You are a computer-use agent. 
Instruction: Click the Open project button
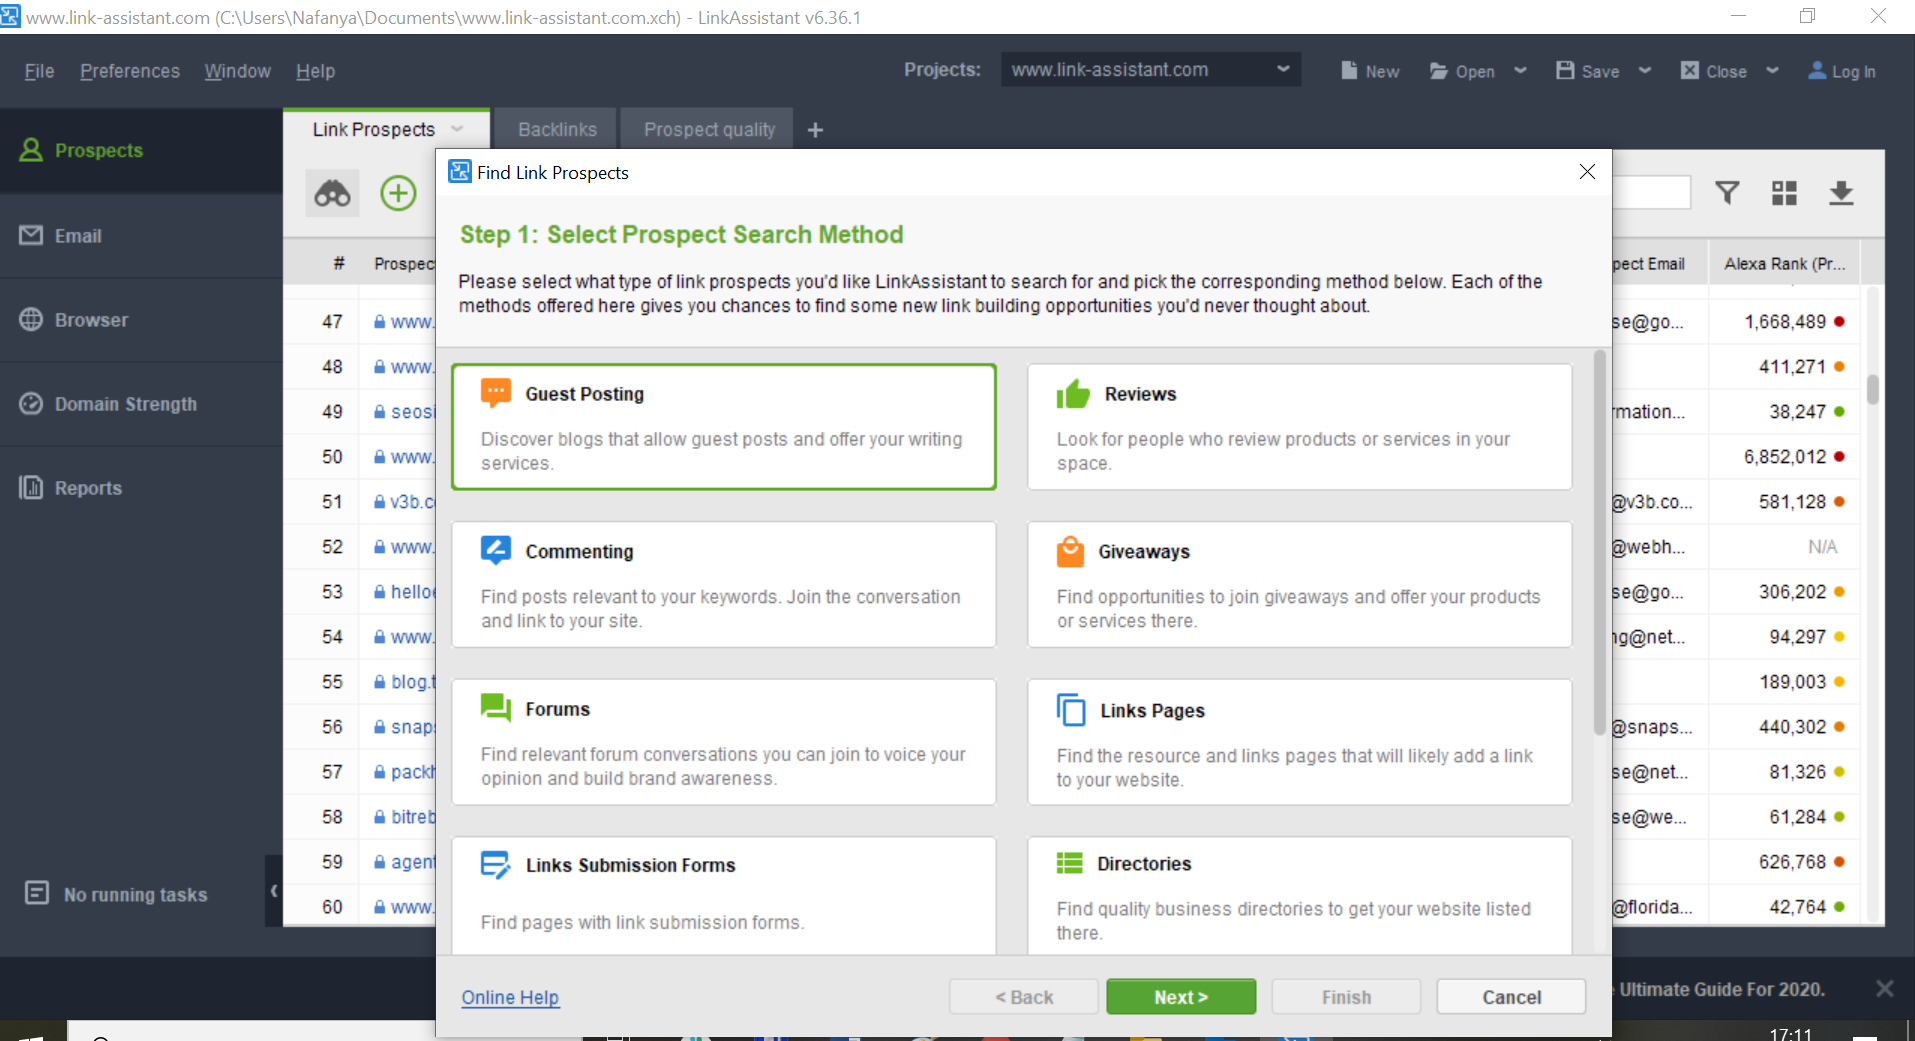pyautogui.click(x=1462, y=71)
